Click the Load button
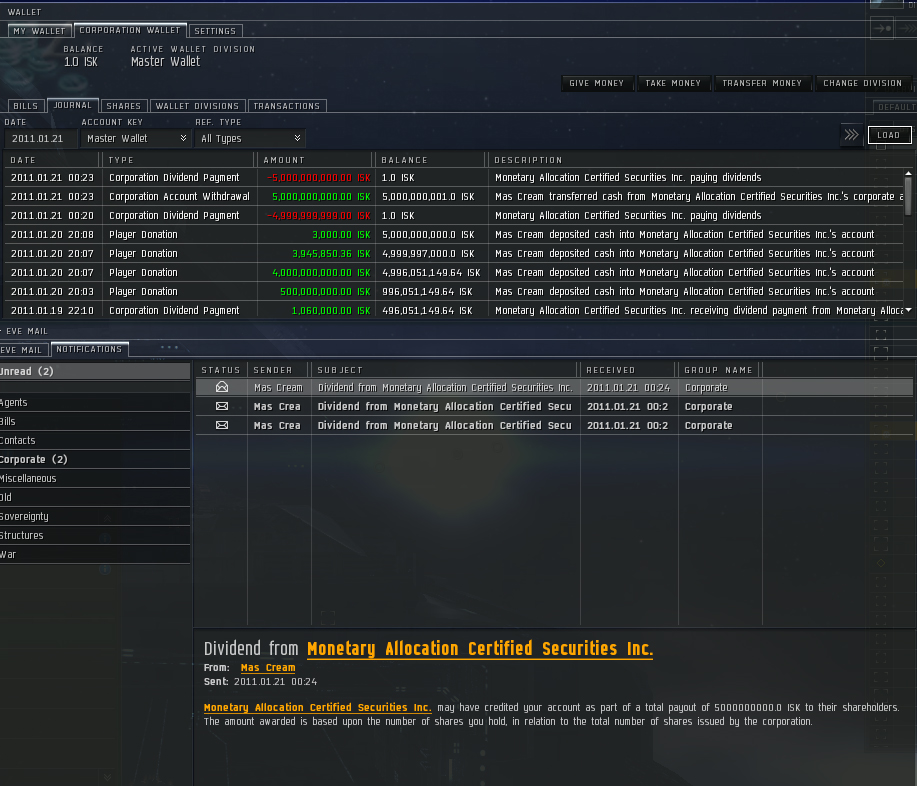The image size is (917, 786). click(889, 135)
